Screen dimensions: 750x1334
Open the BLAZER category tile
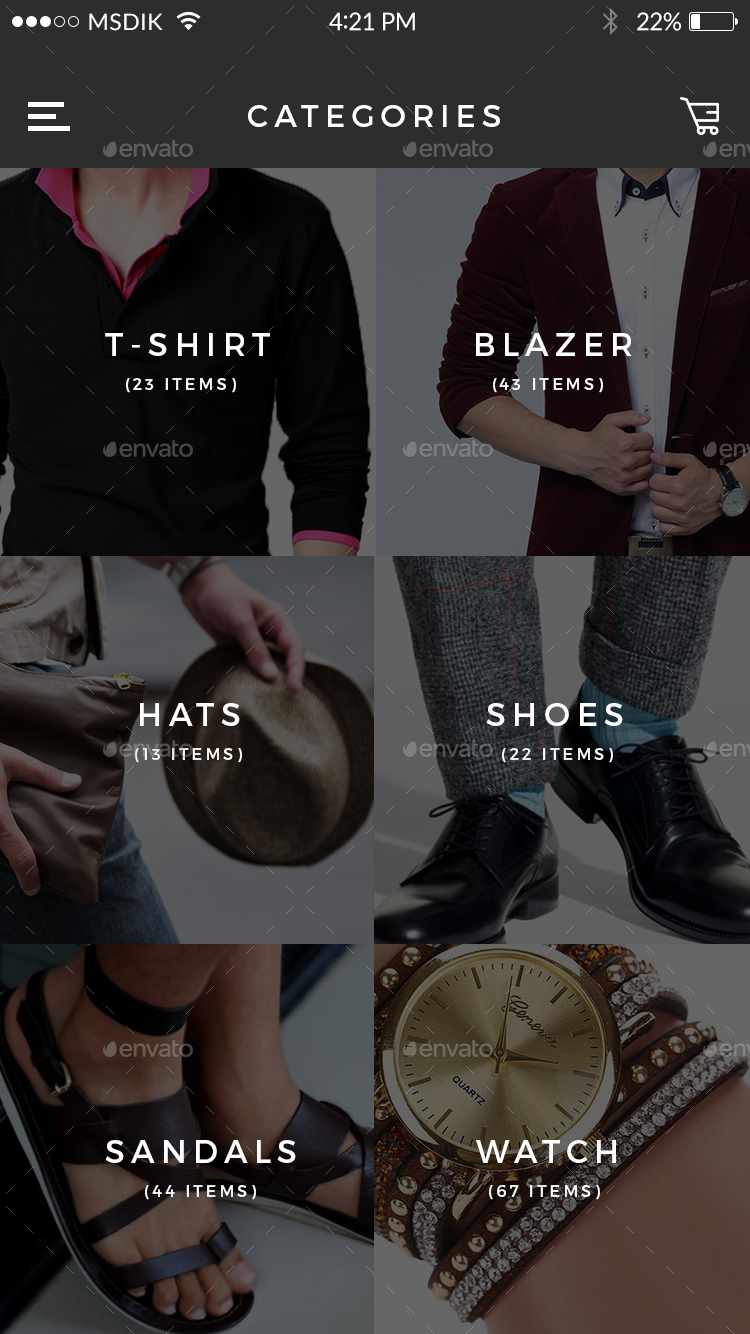coord(563,361)
